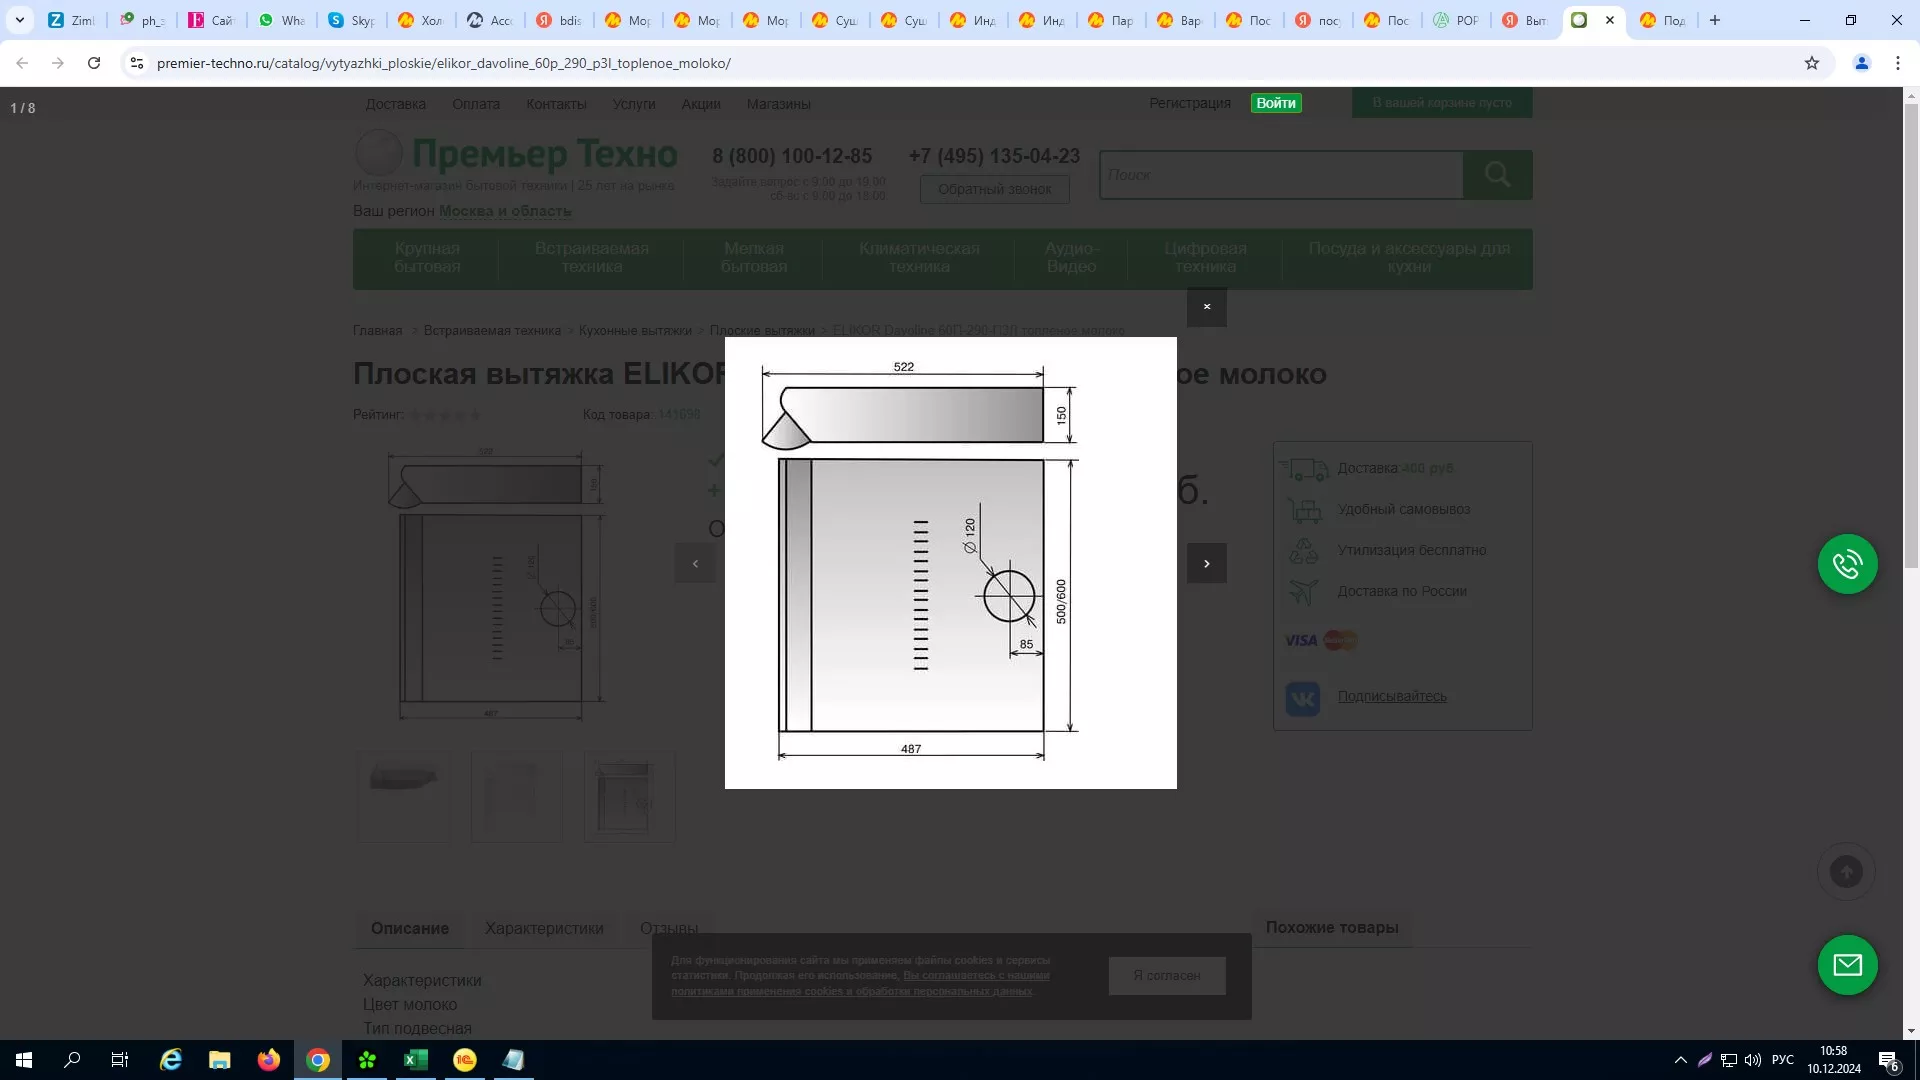The height and width of the screenshot is (1080, 1920).
Task: Go forward in browser history
Action: pyautogui.click(x=58, y=63)
